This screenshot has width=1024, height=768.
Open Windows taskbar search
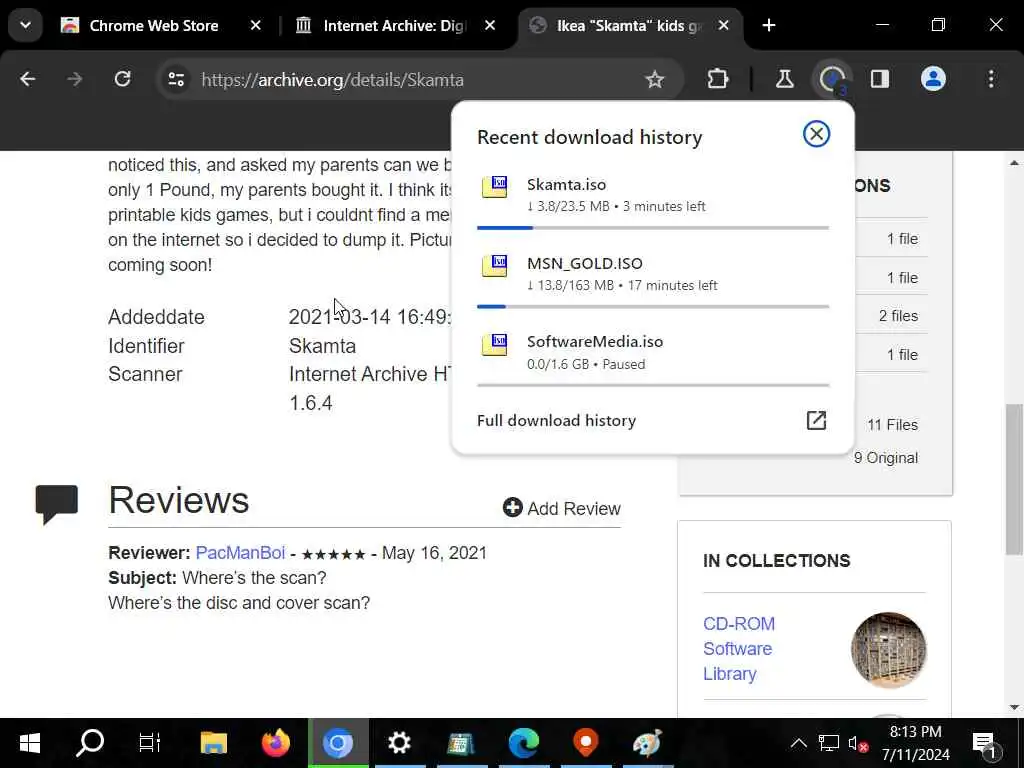(90, 743)
